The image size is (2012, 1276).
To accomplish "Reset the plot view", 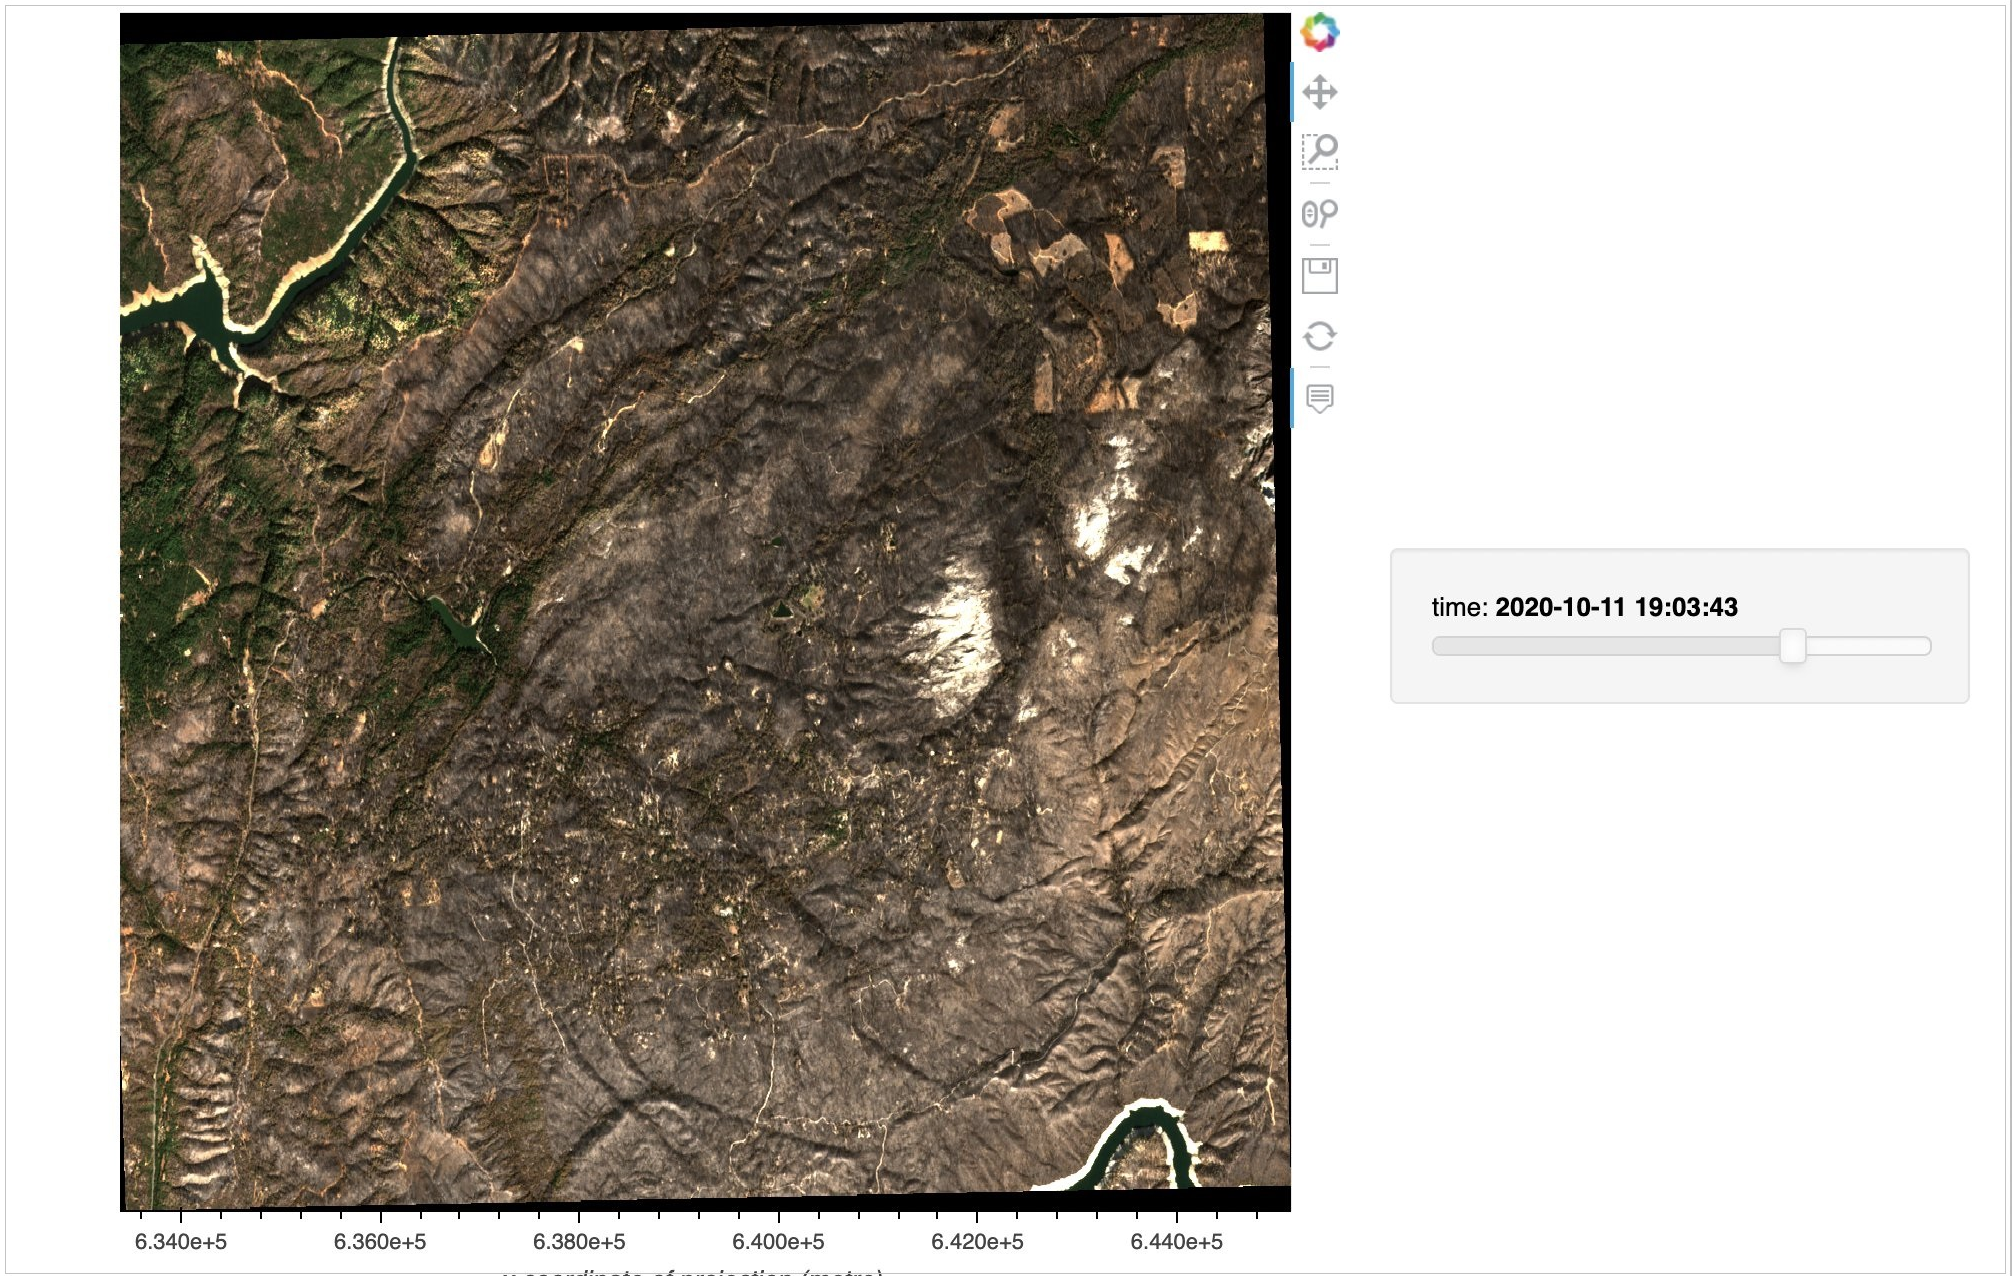I will click(x=1319, y=336).
